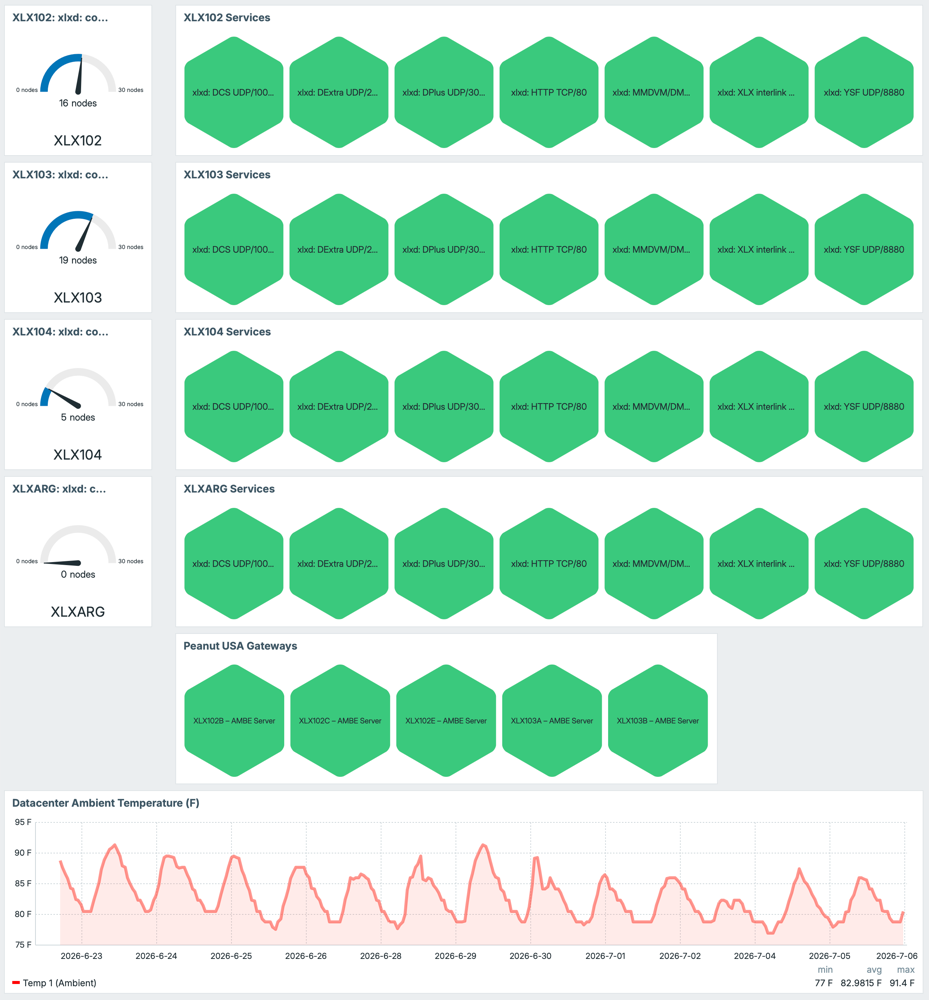Open XLX104 Services panel title menu
The width and height of the screenshot is (929, 1000).
[x=227, y=332]
